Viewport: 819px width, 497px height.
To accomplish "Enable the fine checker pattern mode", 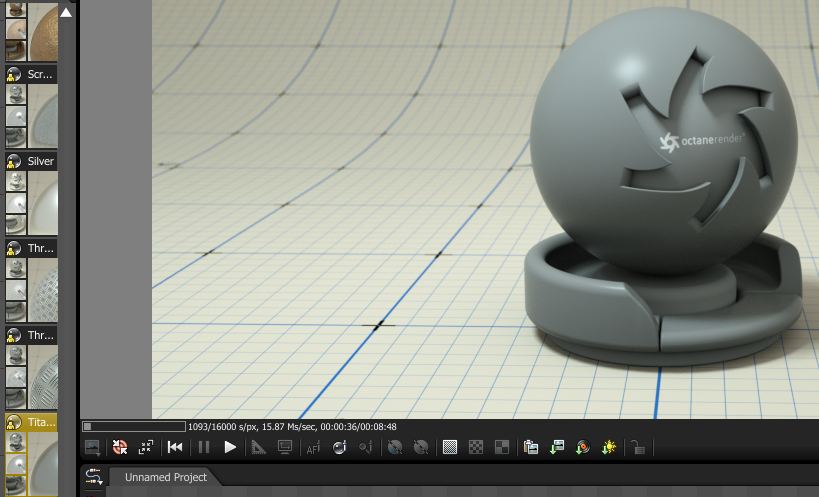I will pyautogui.click(x=450, y=447).
